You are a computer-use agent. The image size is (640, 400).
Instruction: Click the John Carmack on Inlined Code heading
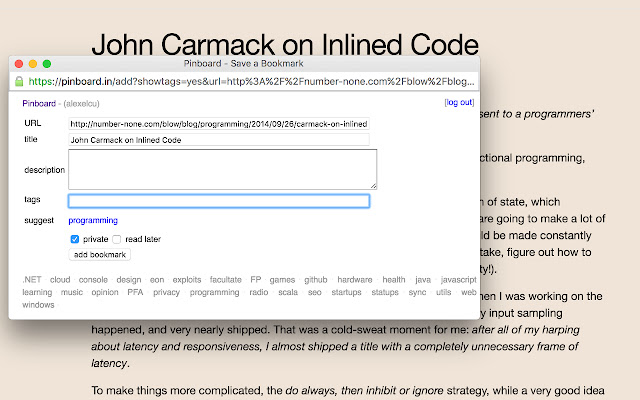coord(285,44)
